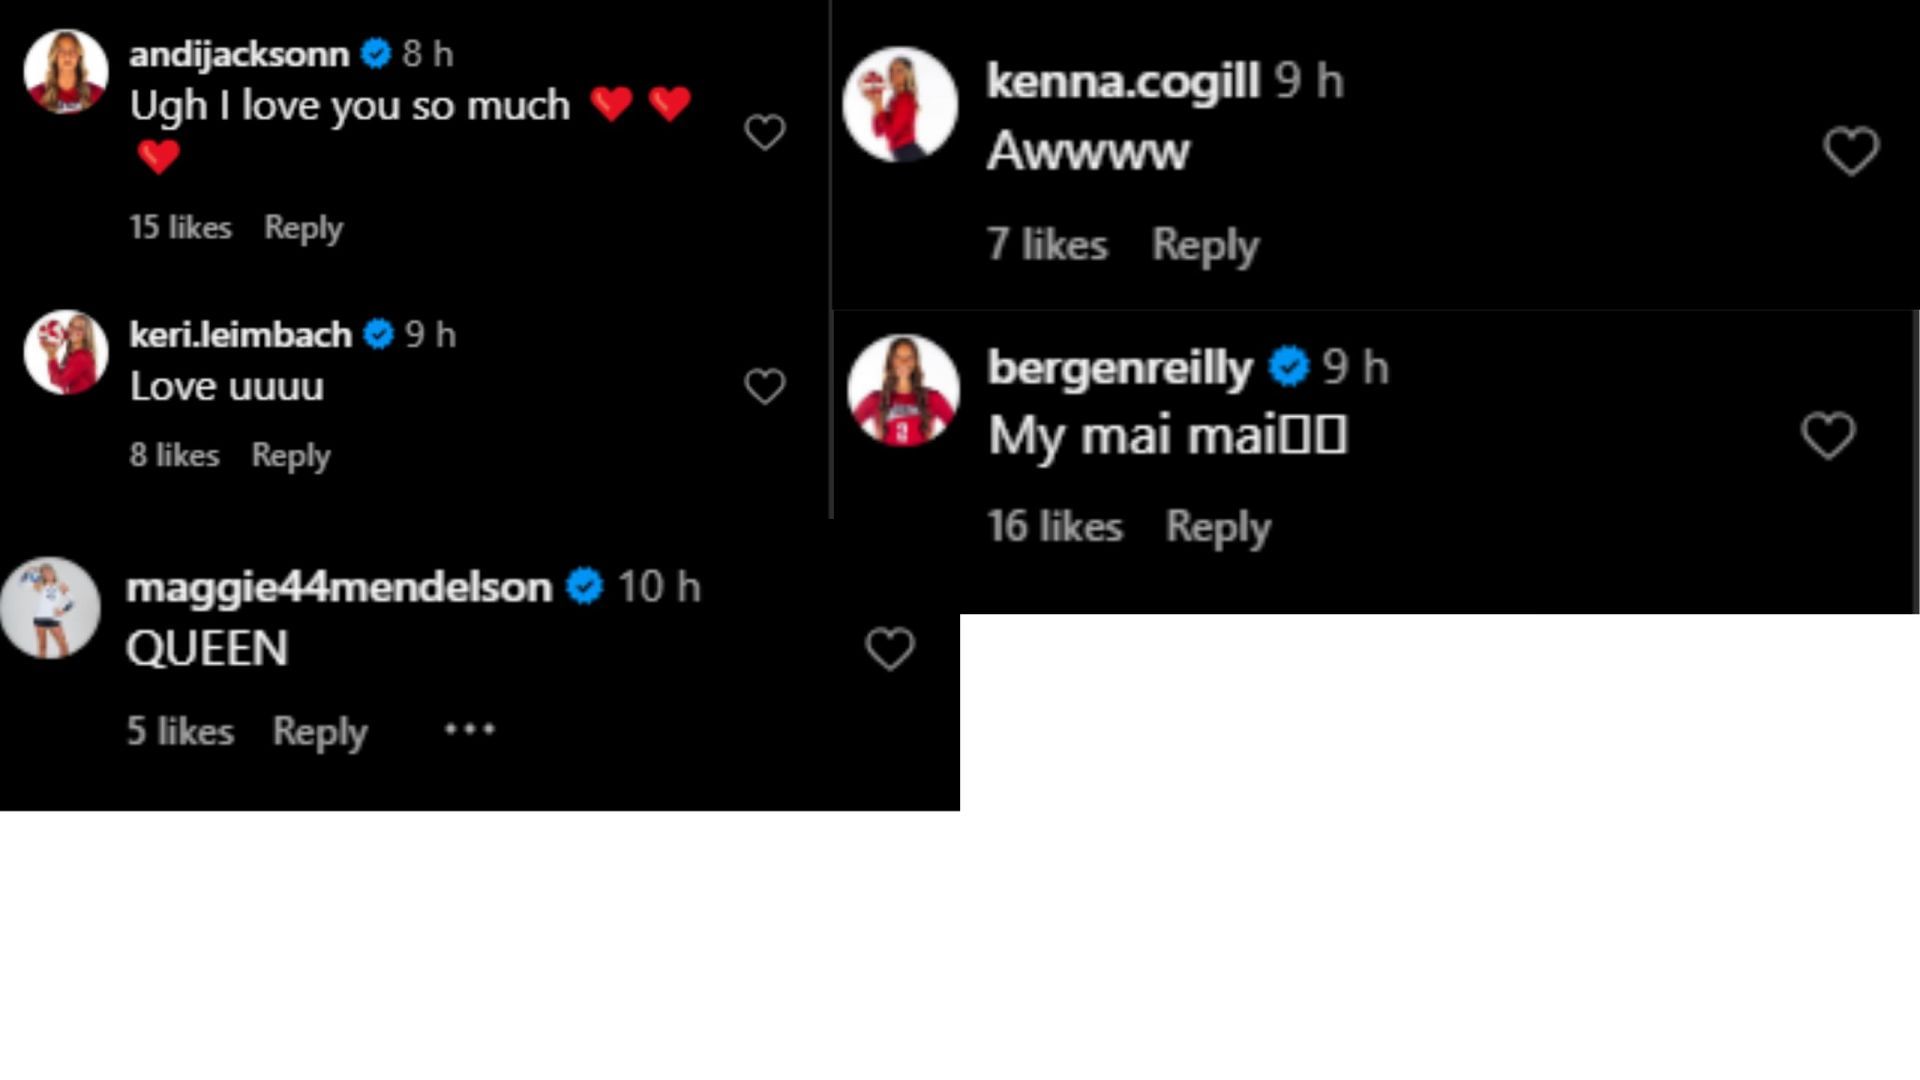Visit the andijacksonn username link
This screenshot has height=1080, width=1920.
[239, 54]
